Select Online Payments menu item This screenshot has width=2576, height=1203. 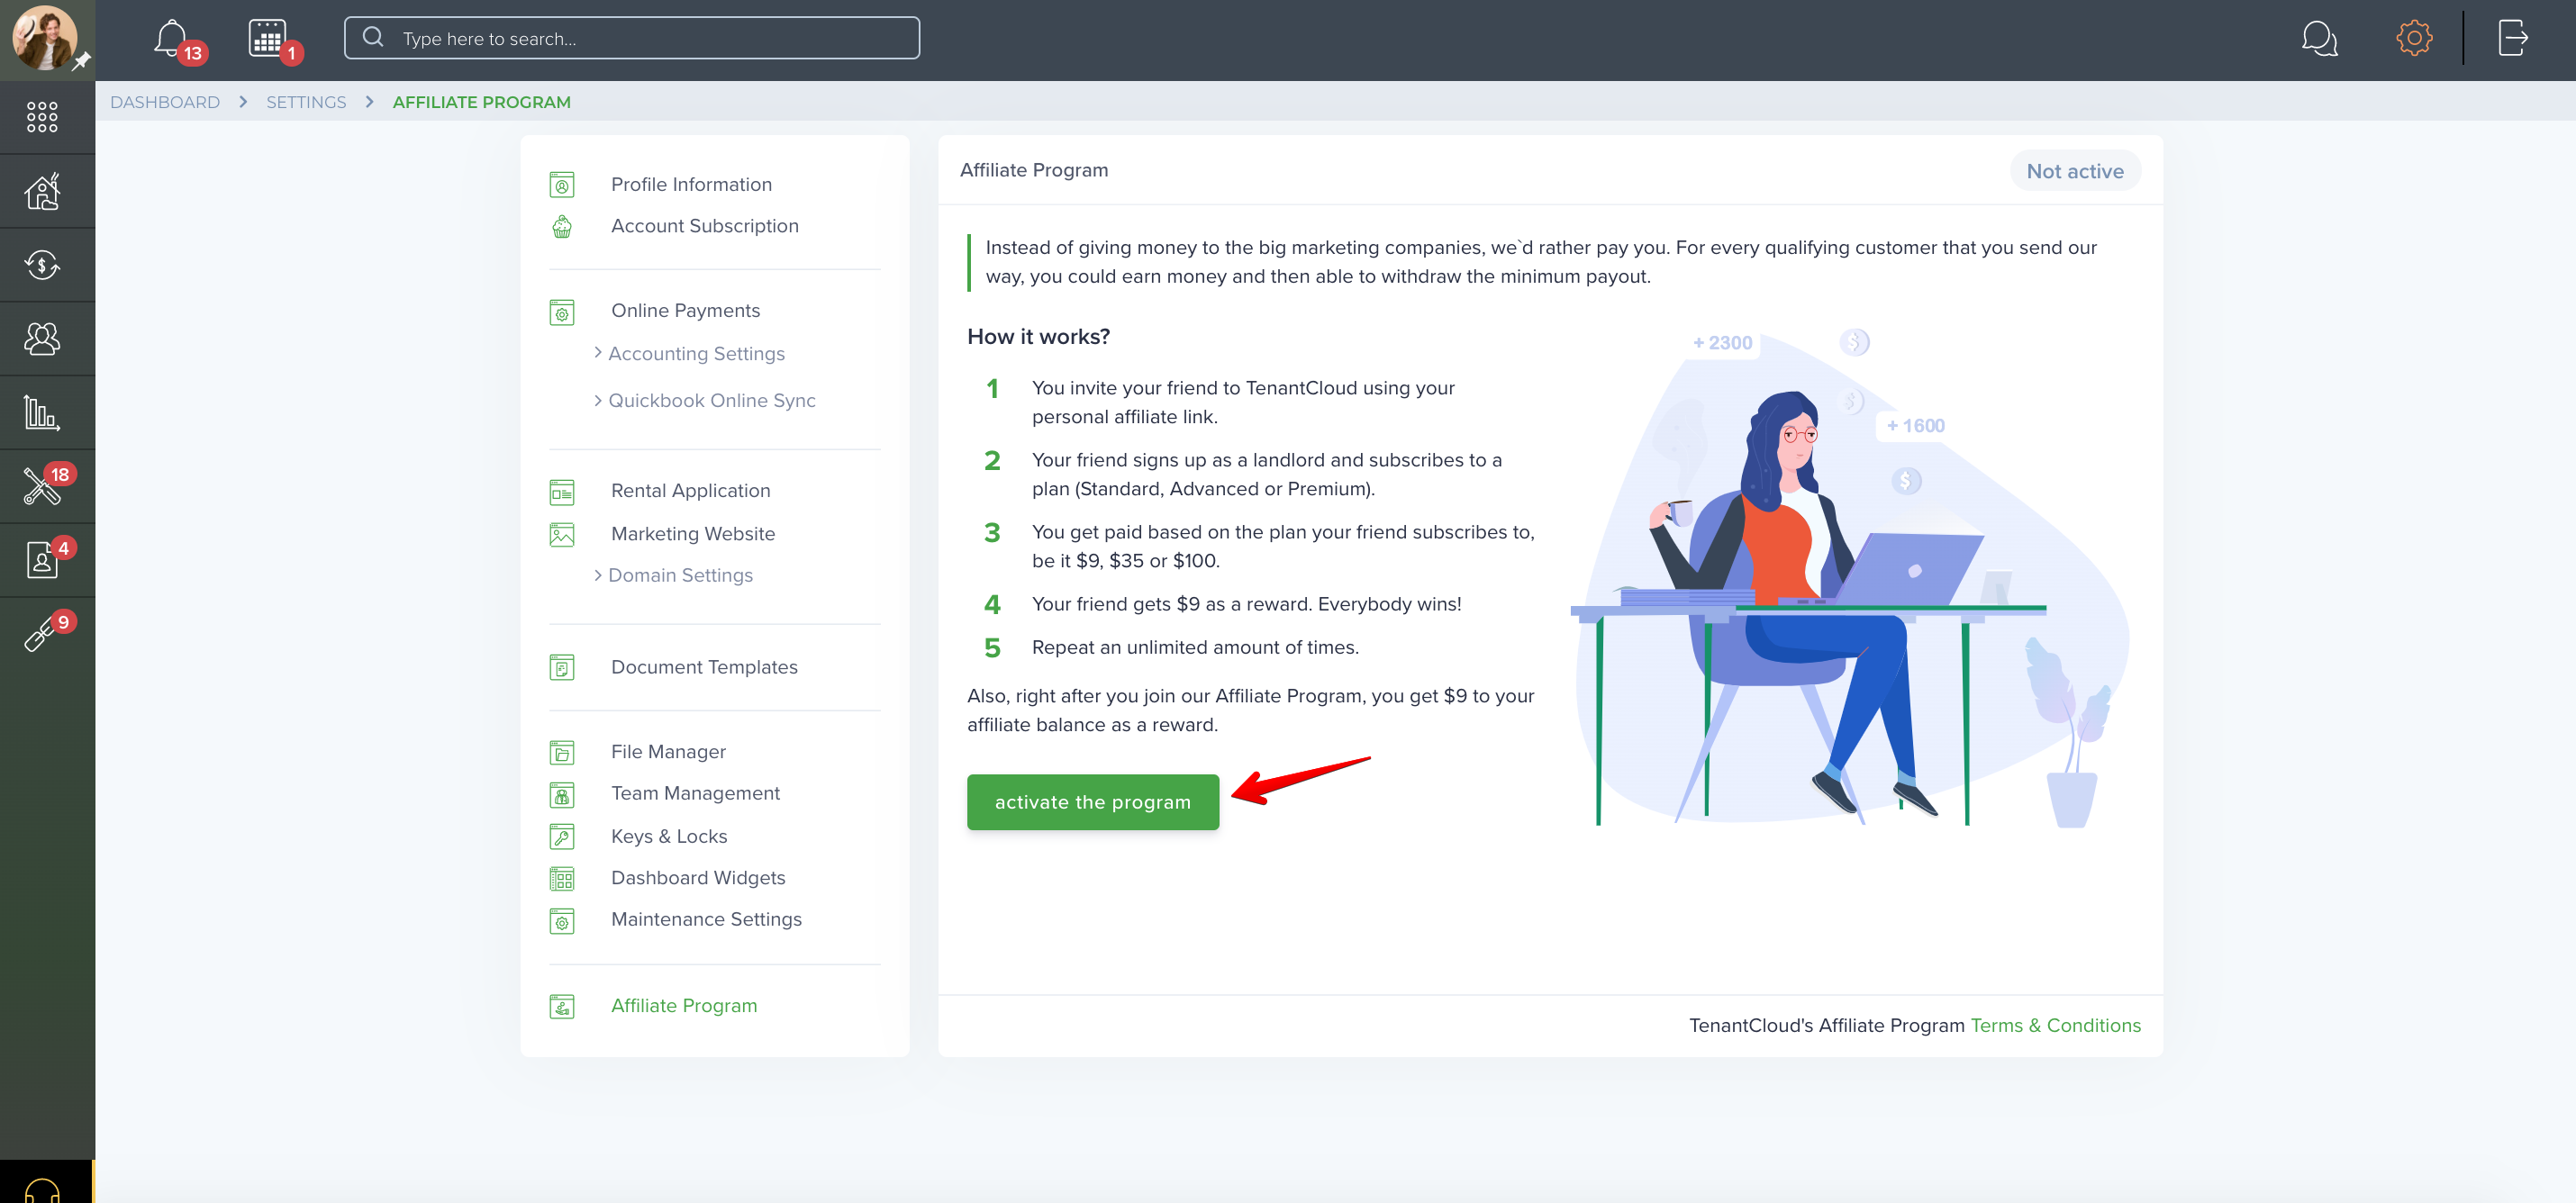pyautogui.click(x=685, y=310)
